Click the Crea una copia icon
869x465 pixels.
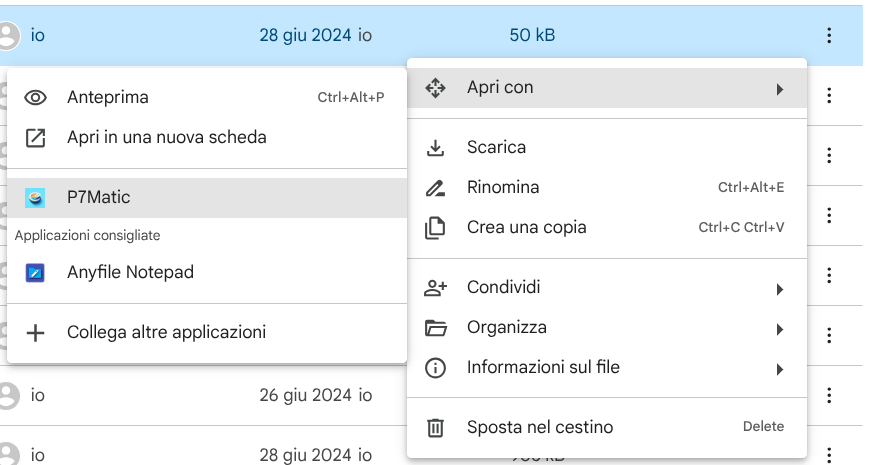435,227
